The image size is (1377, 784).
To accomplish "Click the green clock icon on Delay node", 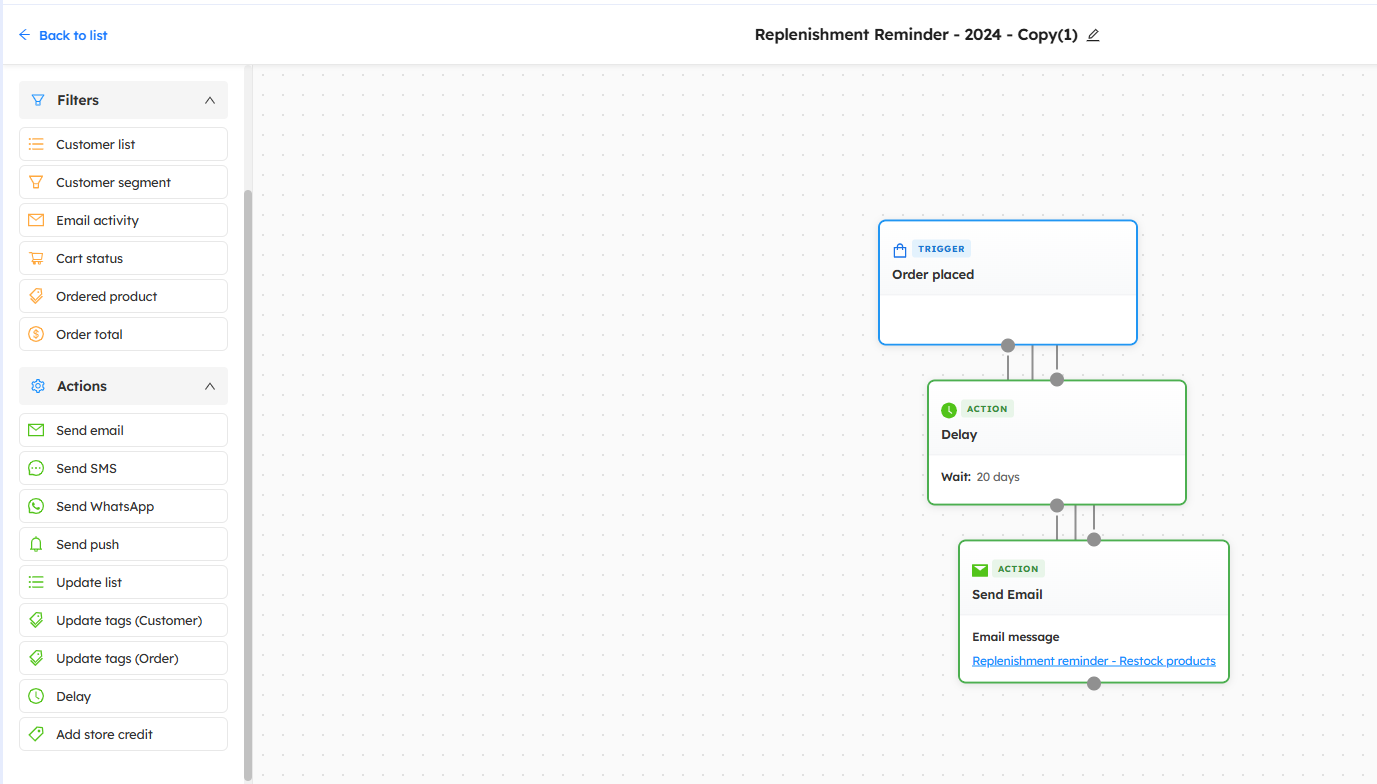I will pos(949,410).
